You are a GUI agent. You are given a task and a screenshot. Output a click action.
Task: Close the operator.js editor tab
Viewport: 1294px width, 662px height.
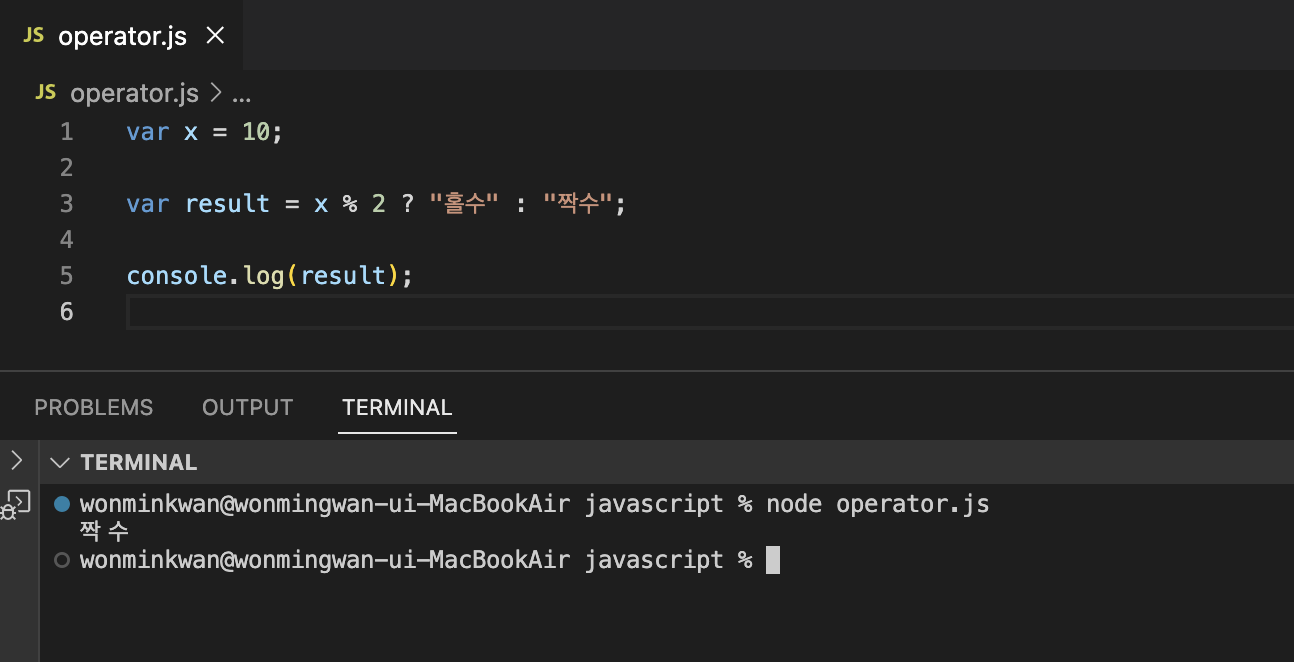coord(214,36)
